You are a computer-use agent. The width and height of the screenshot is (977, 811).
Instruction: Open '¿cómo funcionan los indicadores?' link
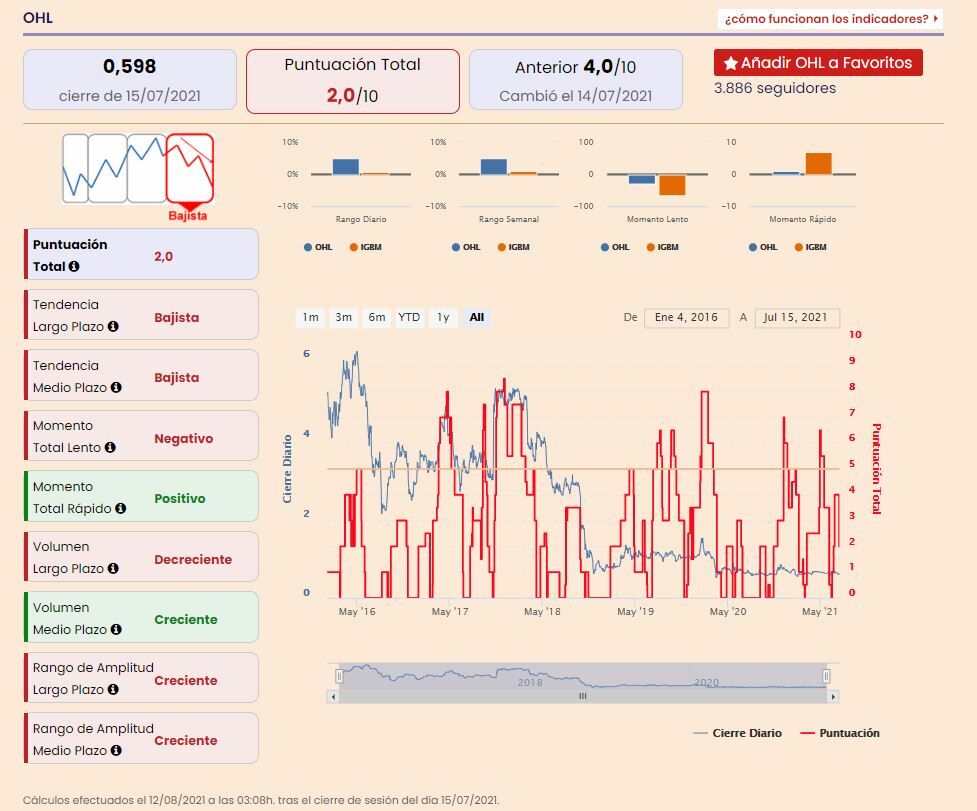tap(830, 19)
